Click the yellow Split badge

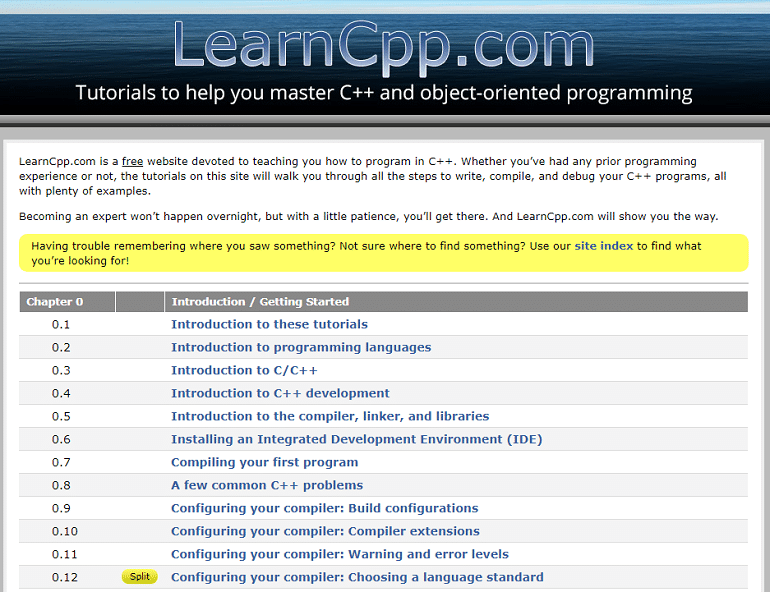139,576
